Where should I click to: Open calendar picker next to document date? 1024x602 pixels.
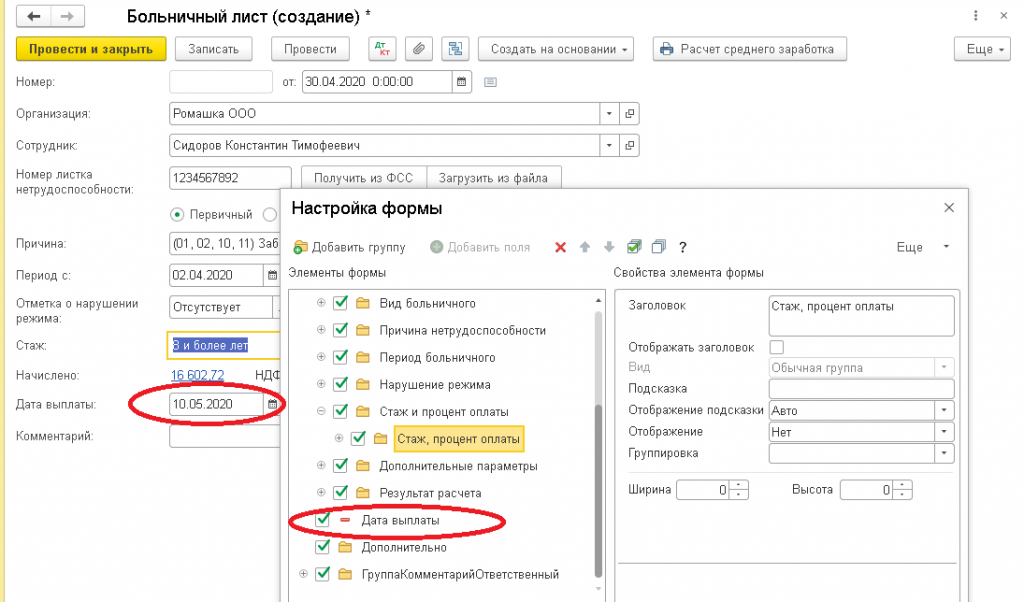click(x=462, y=82)
